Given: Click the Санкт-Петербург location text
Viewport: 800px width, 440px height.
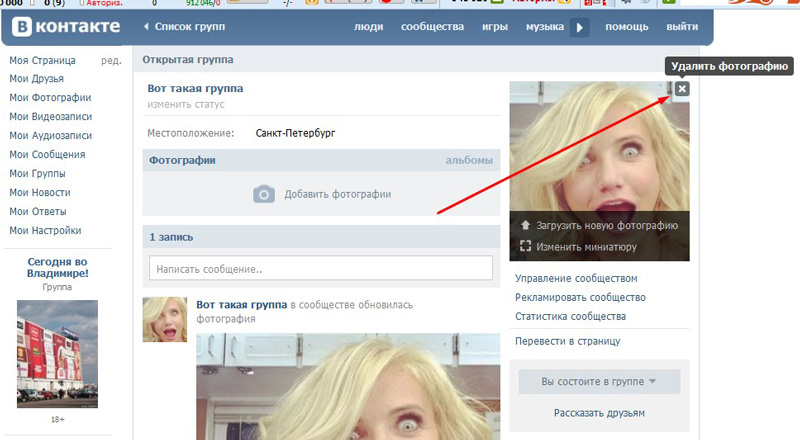Looking at the screenshot, I should pos(295,133).
